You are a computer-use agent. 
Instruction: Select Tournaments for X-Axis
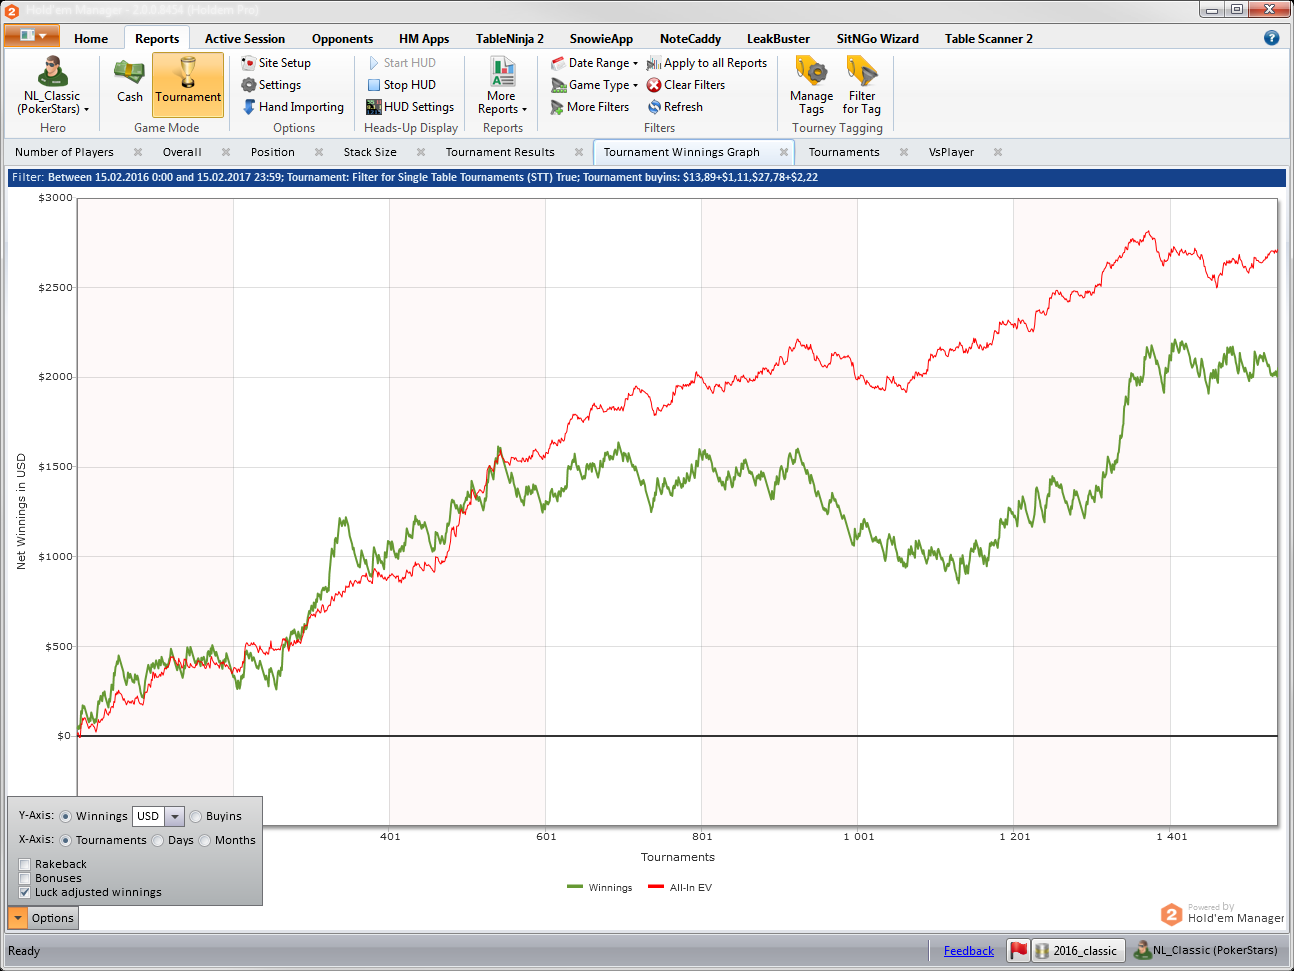66,840
